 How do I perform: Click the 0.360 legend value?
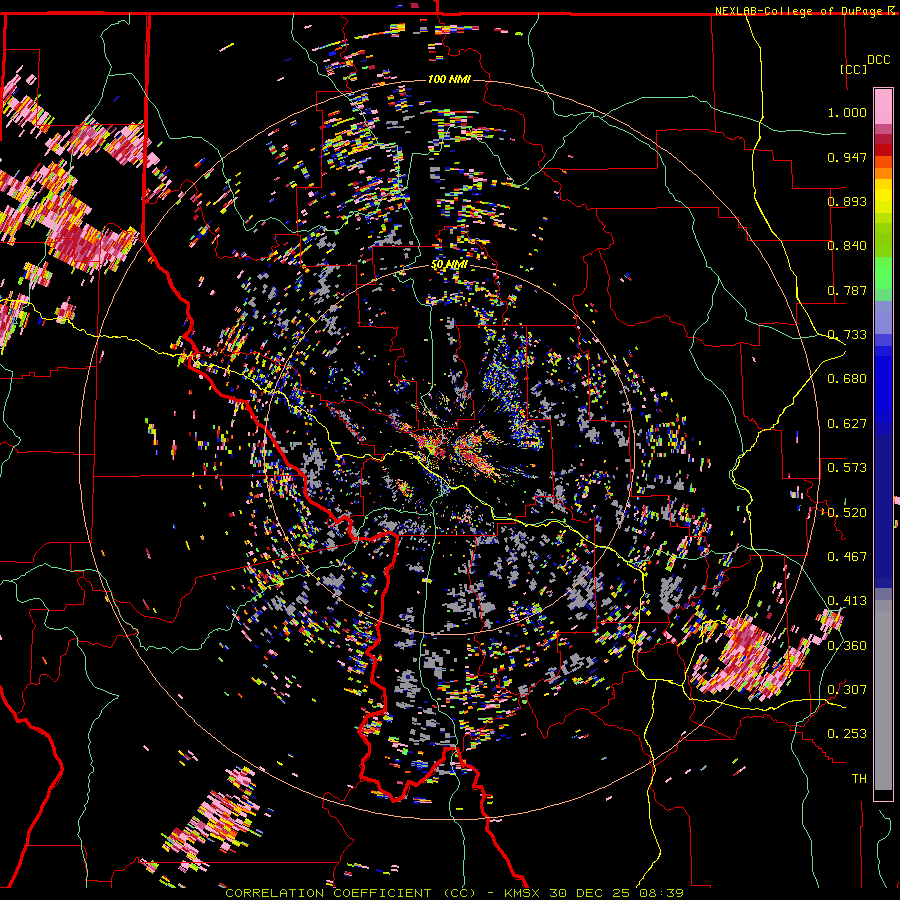847,645
